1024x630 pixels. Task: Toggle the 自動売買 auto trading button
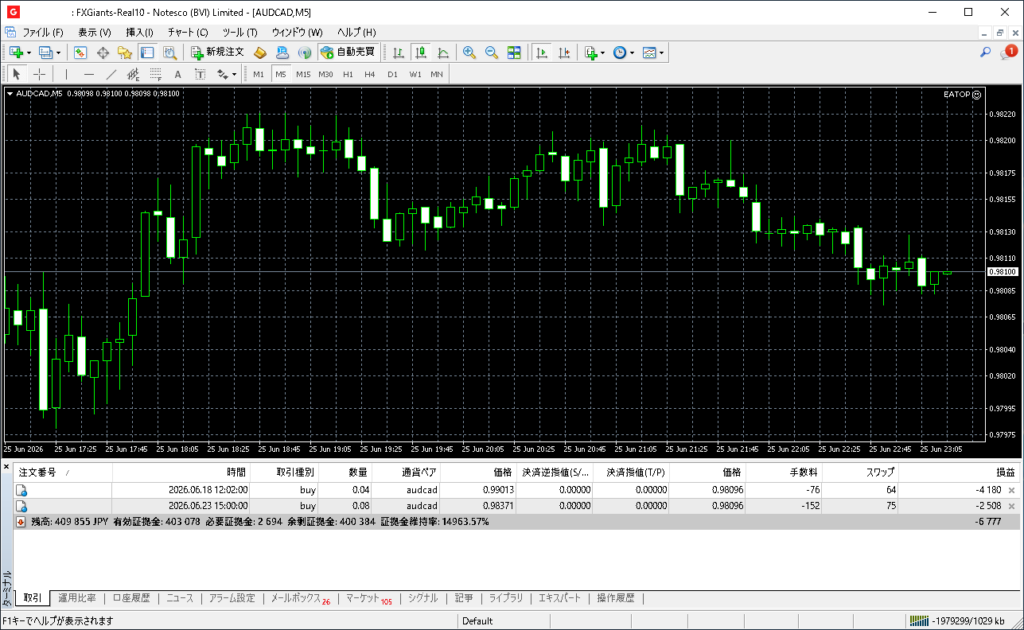347,52
